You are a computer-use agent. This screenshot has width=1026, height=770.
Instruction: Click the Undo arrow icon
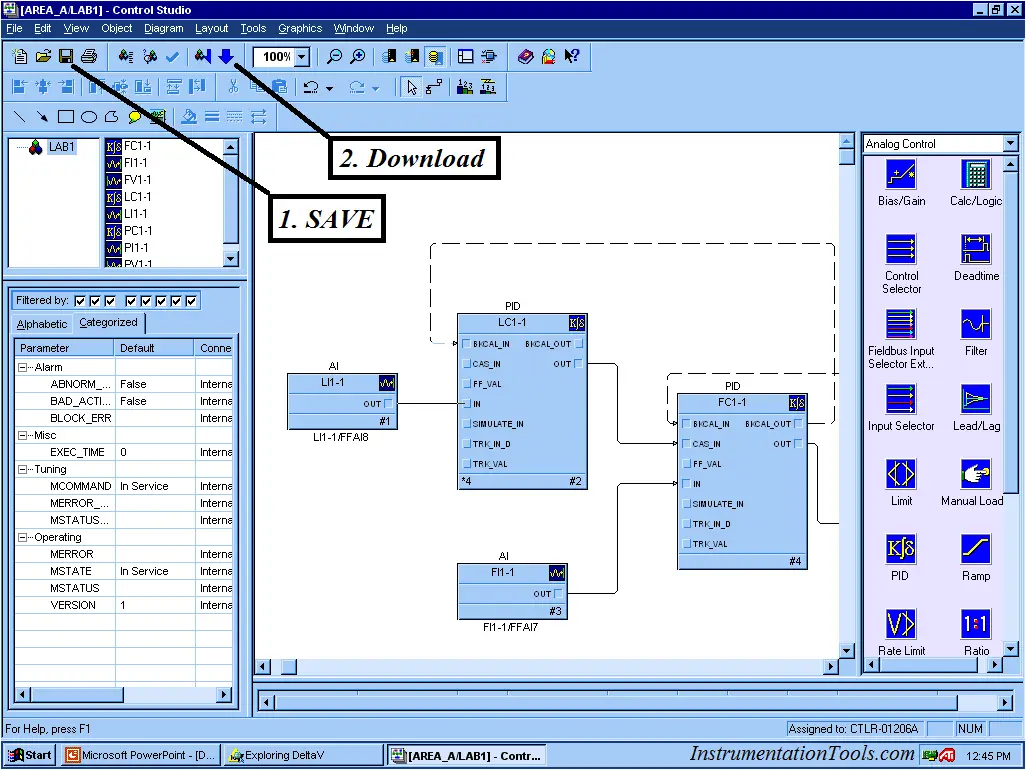(311, 87)
